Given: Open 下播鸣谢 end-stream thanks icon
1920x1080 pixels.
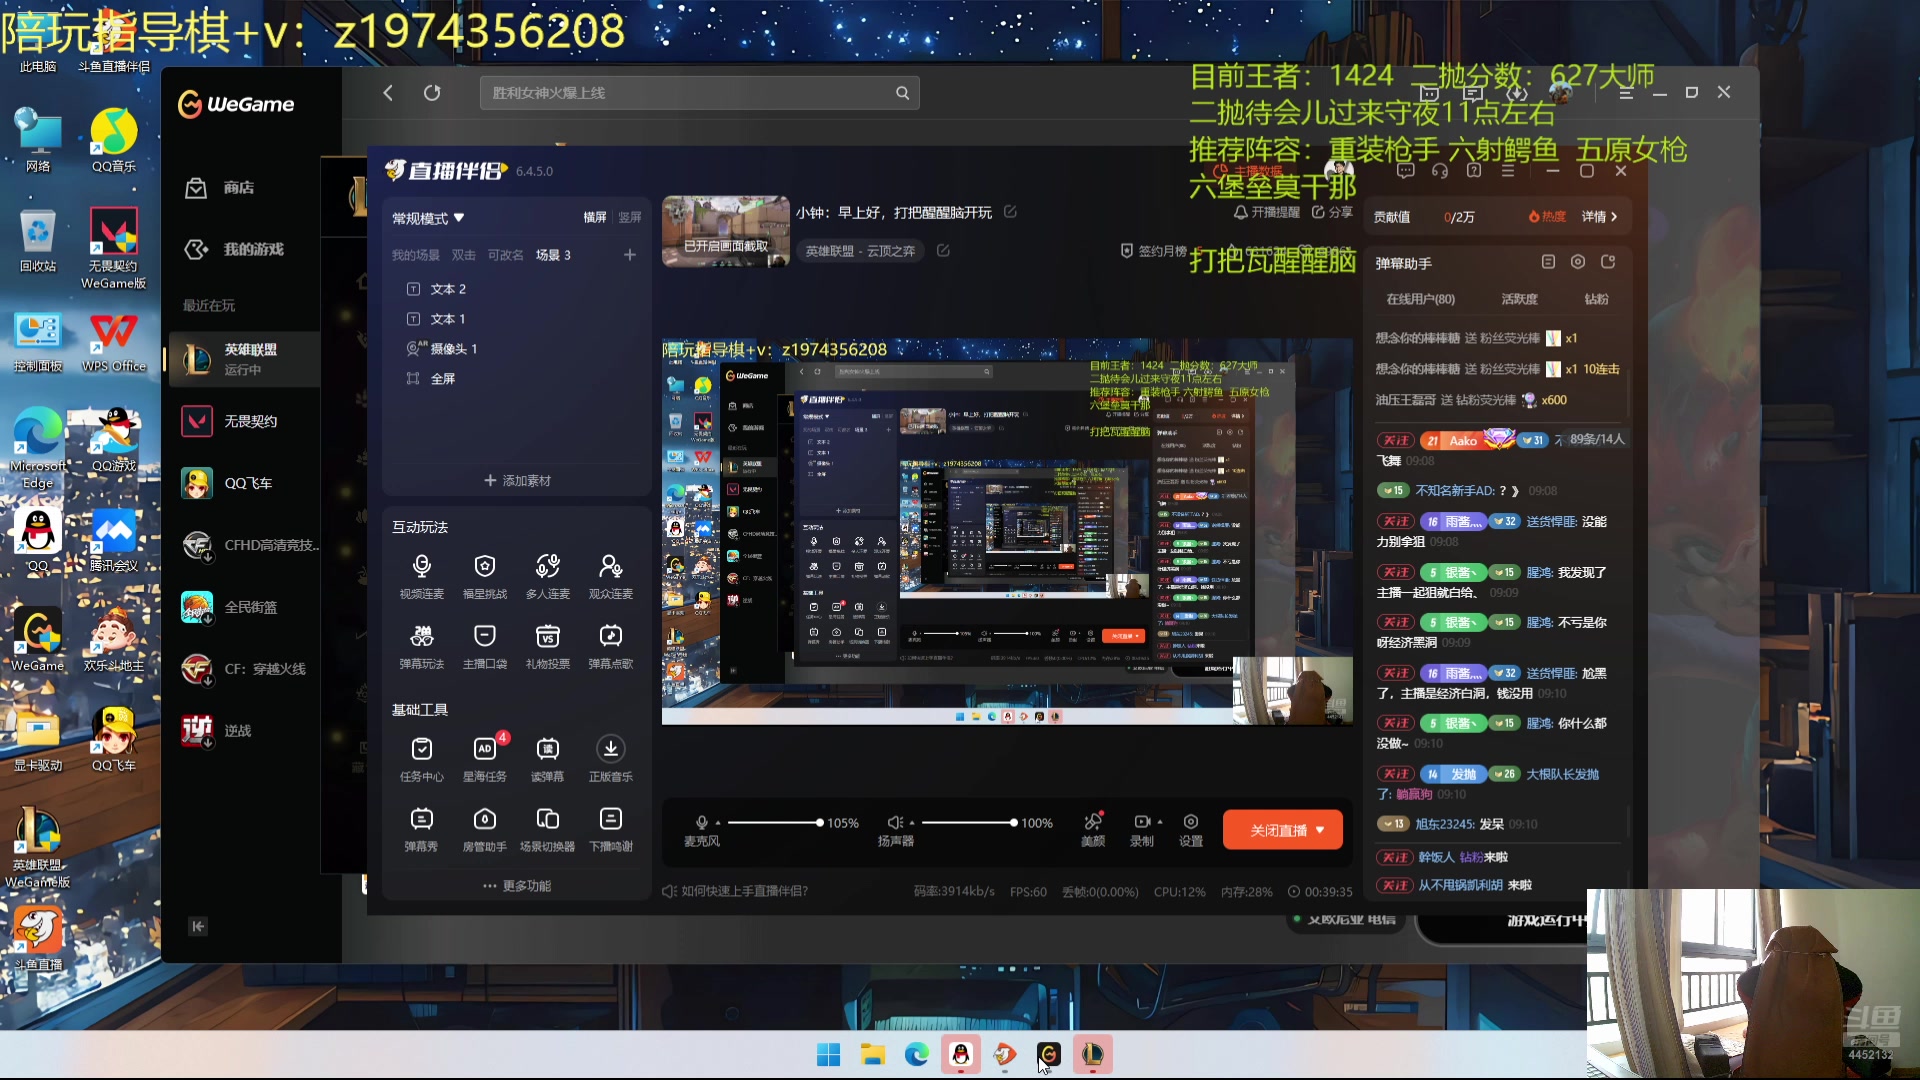Looking at the screenshot, I should [611, 829].
